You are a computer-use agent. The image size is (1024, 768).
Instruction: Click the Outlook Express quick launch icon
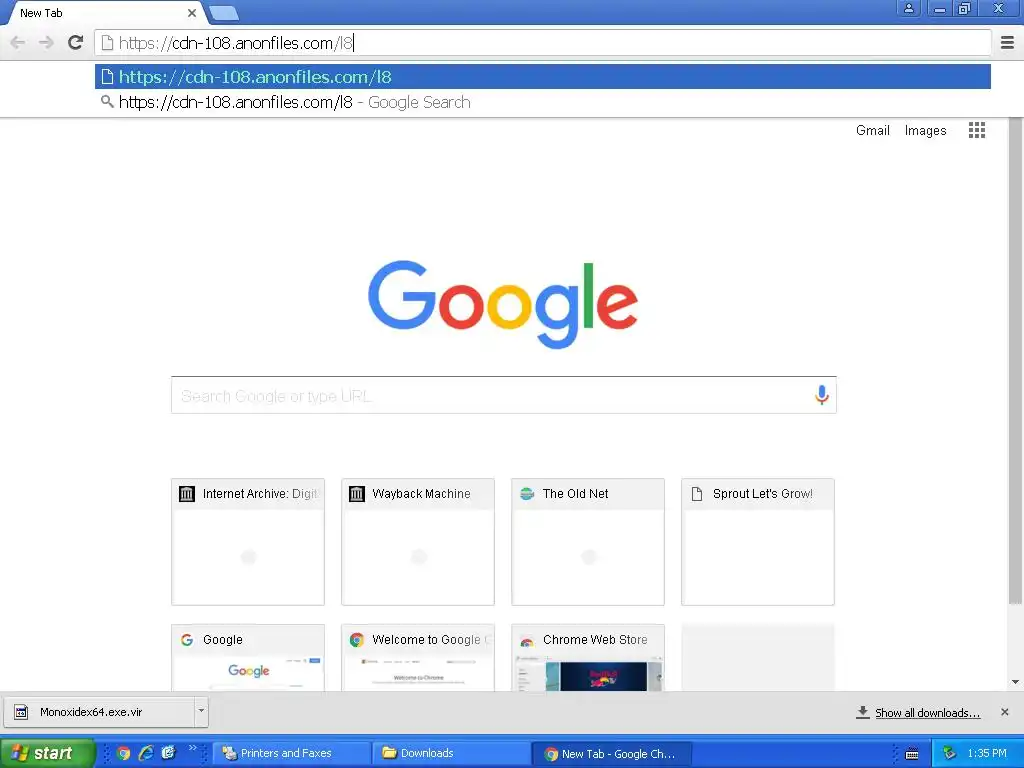pos(168,753)
